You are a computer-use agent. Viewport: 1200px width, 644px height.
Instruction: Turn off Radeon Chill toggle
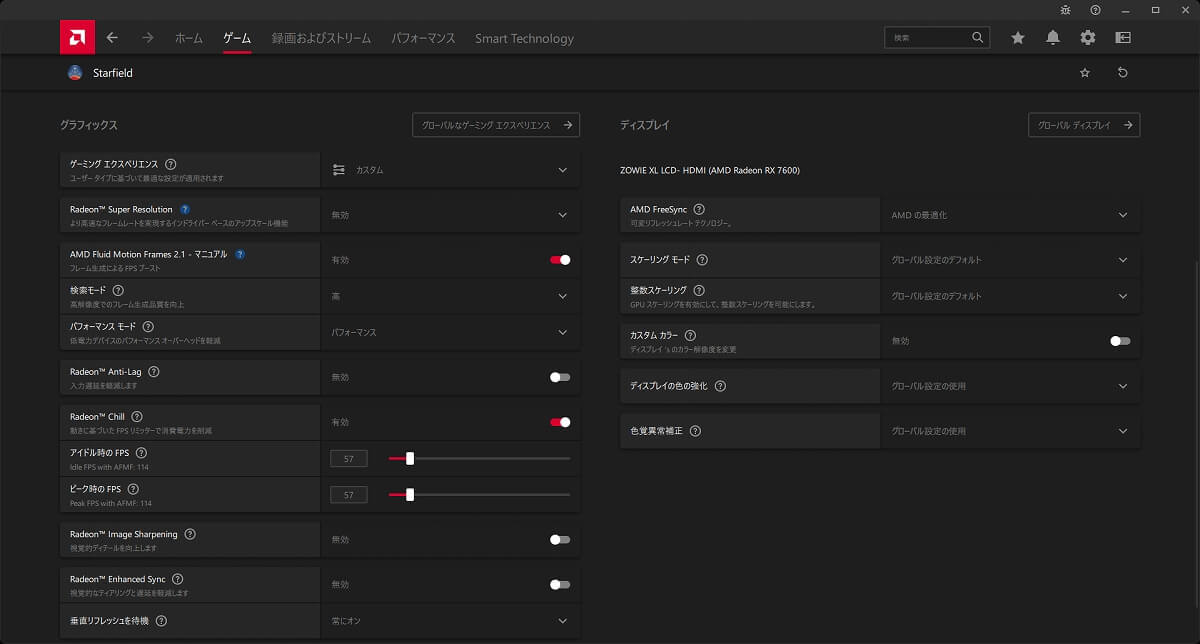point(560,422)
